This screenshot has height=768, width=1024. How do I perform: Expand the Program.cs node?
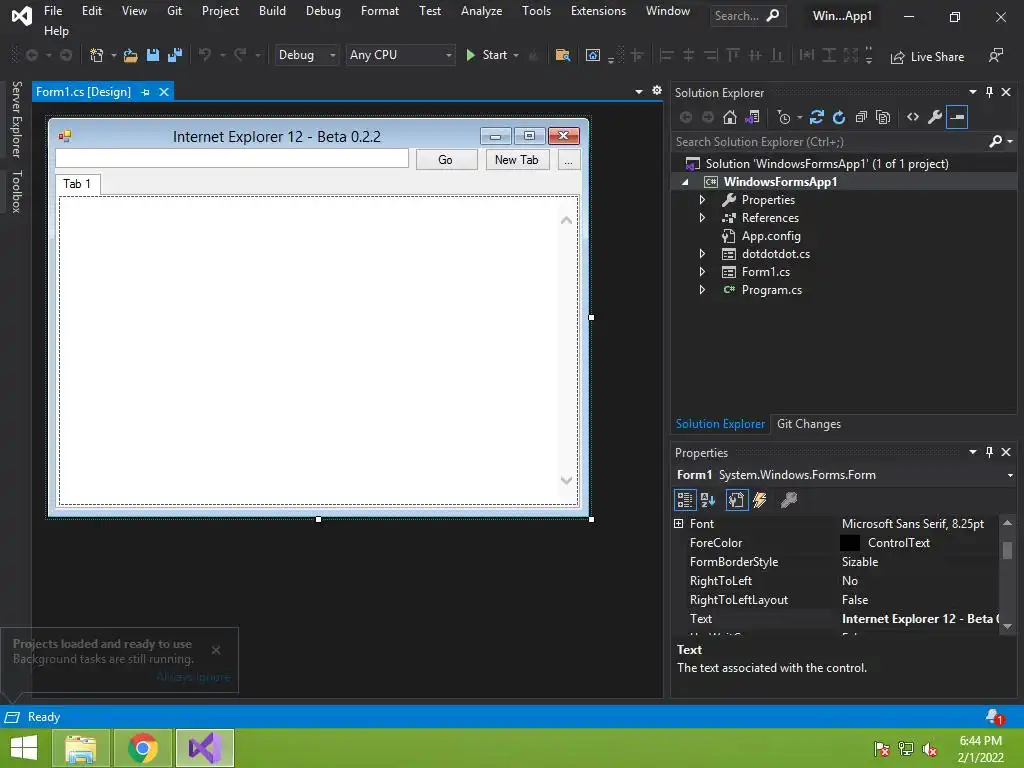(x=703, y=290)
